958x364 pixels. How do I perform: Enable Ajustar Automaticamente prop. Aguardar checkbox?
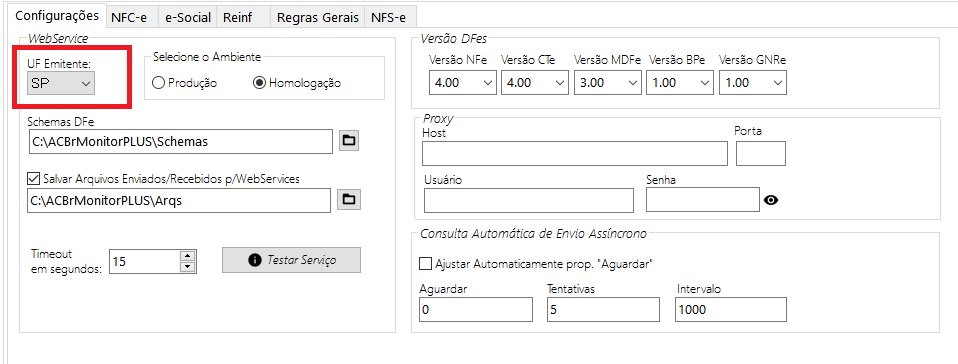[425, 264]
